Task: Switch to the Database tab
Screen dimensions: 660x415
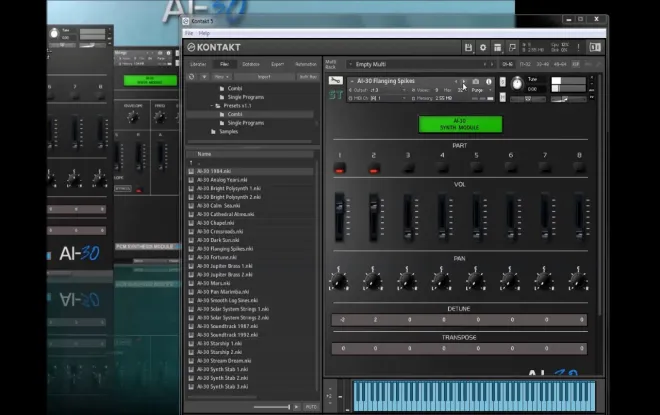Action: (x=250, y=64)
